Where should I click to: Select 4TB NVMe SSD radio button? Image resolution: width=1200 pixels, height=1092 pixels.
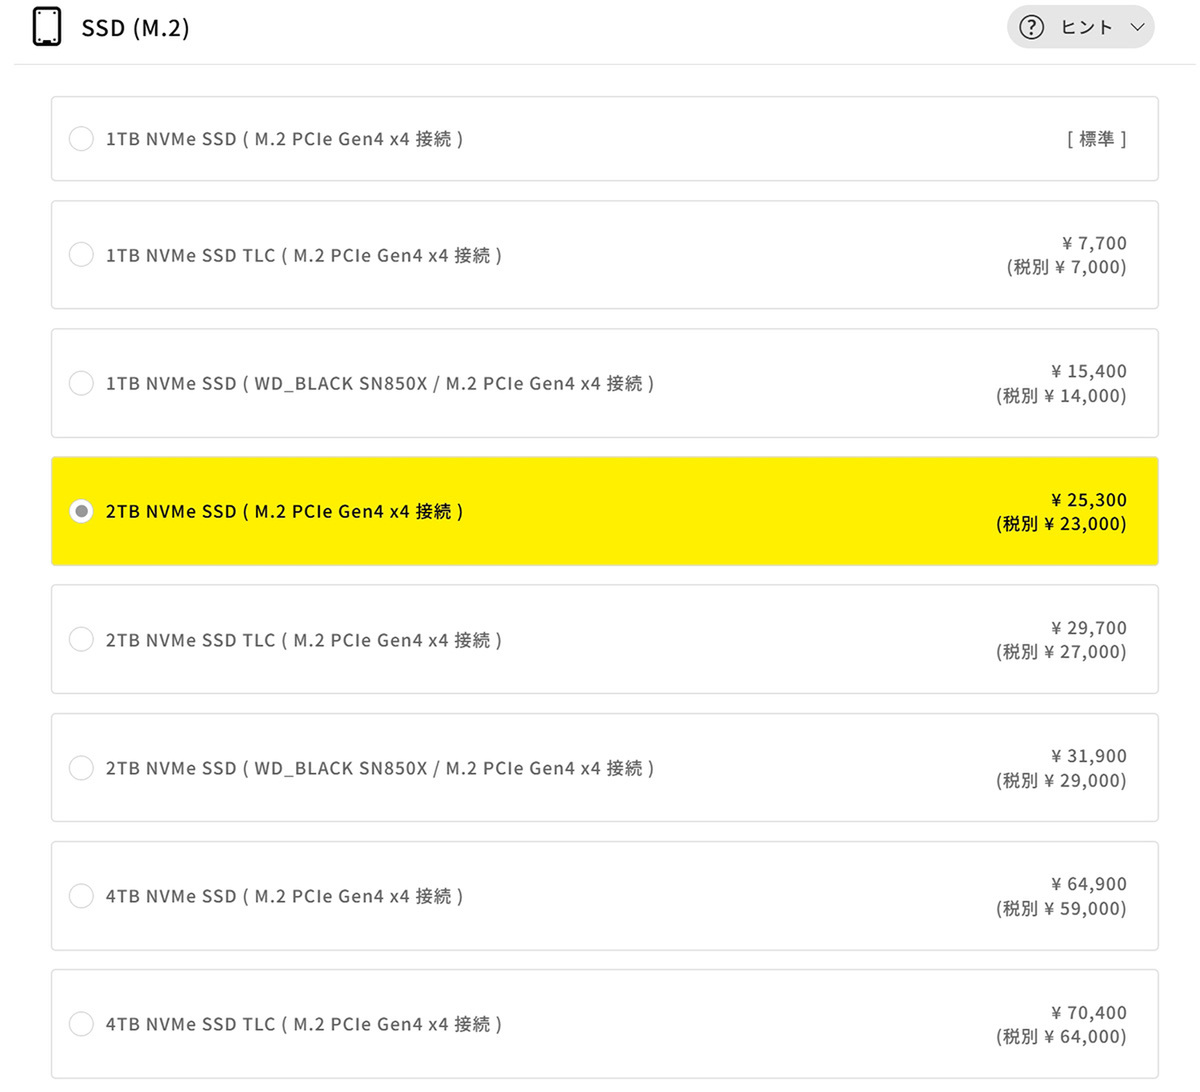81,896
